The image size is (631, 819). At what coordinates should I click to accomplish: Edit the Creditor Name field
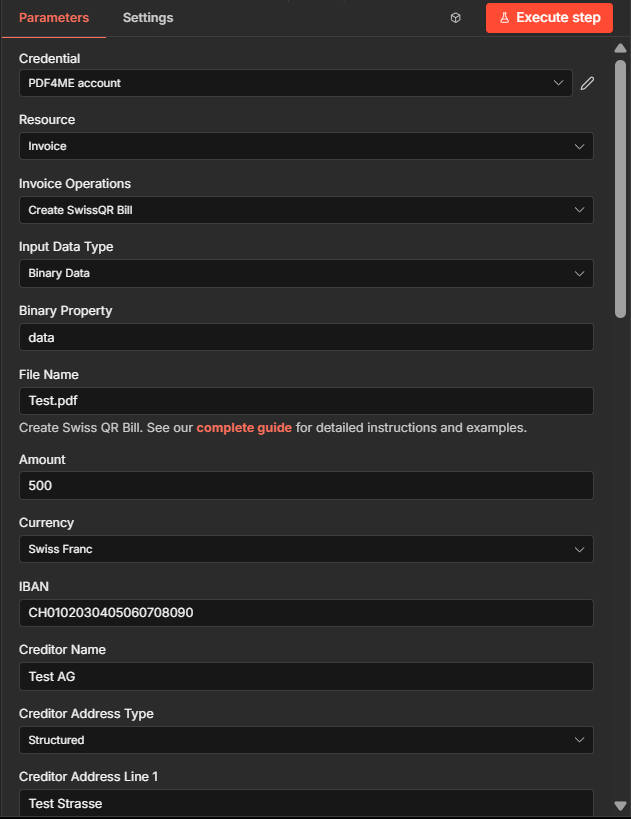coord(306,676)
